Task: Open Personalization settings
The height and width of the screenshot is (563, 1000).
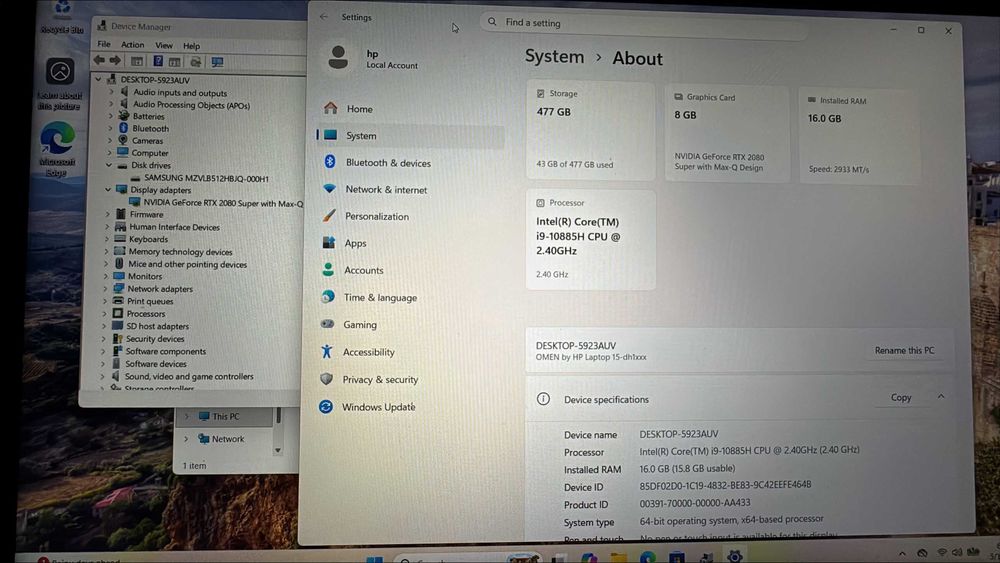Action: (377, 216)
